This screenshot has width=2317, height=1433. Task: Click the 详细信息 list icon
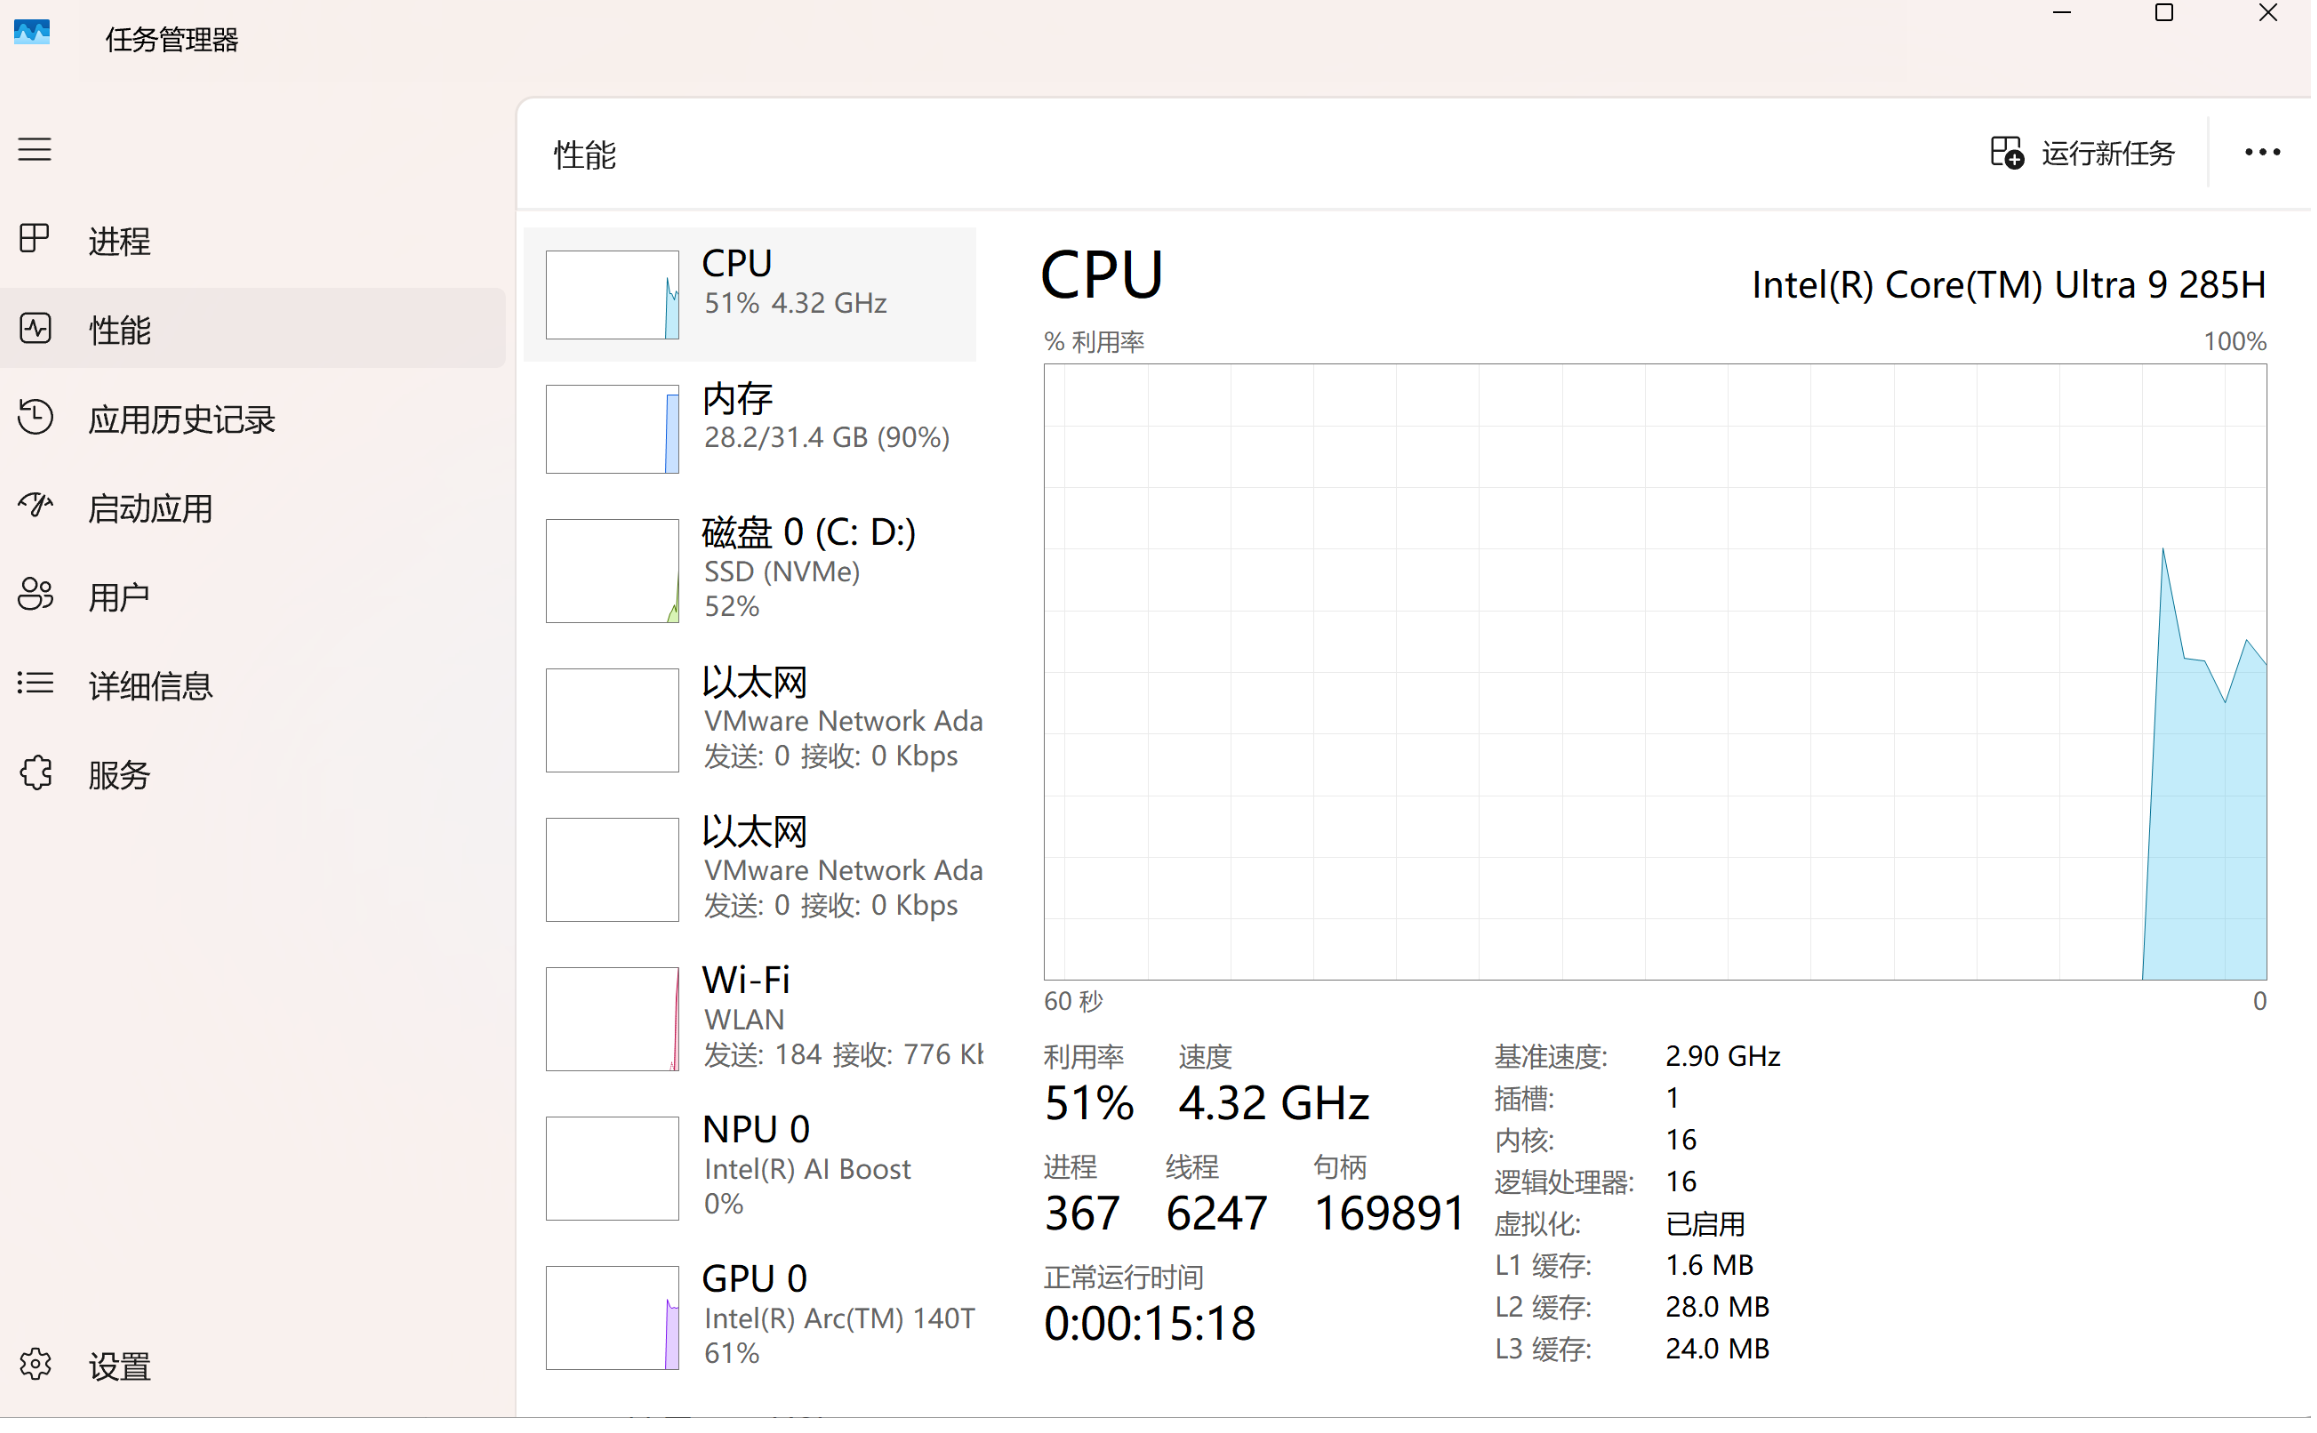pos(35,683)
